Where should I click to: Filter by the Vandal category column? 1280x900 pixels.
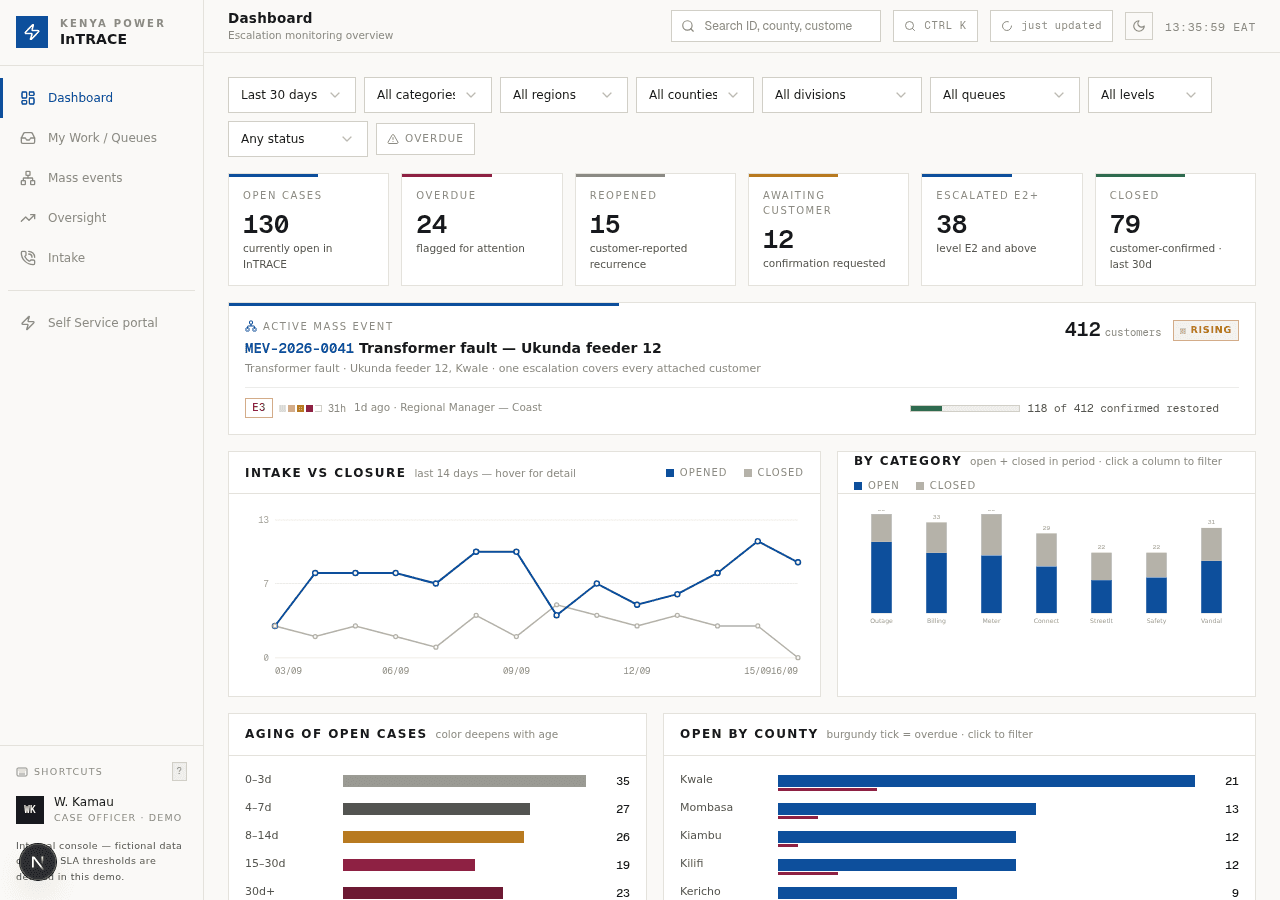click(x=1211, y=570)
